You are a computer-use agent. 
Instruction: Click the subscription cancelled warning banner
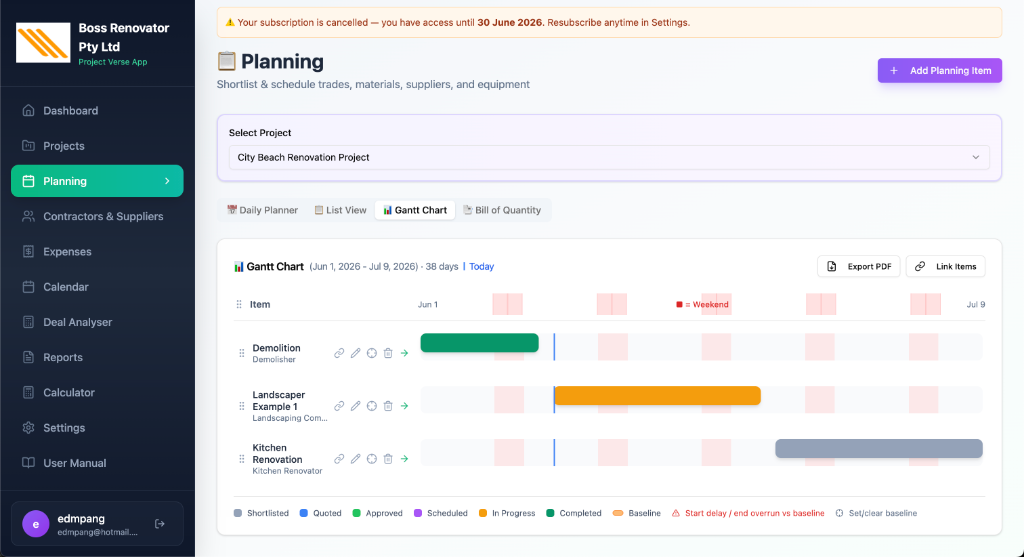pos(609,22)
